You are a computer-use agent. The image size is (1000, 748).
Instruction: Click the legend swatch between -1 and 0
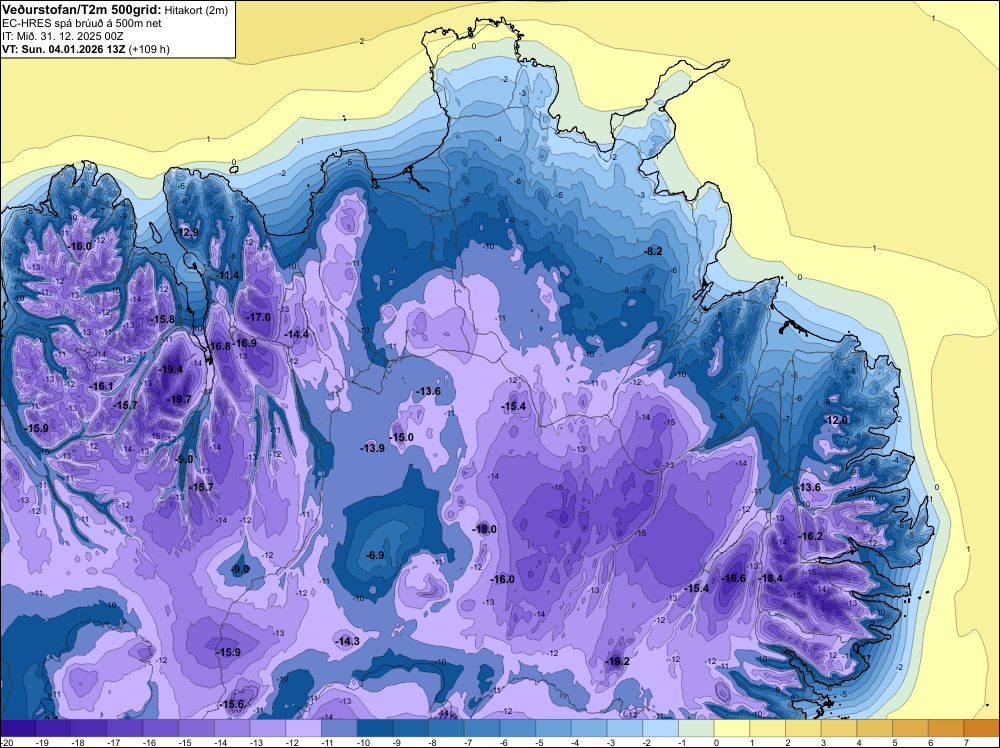[696, 728]
